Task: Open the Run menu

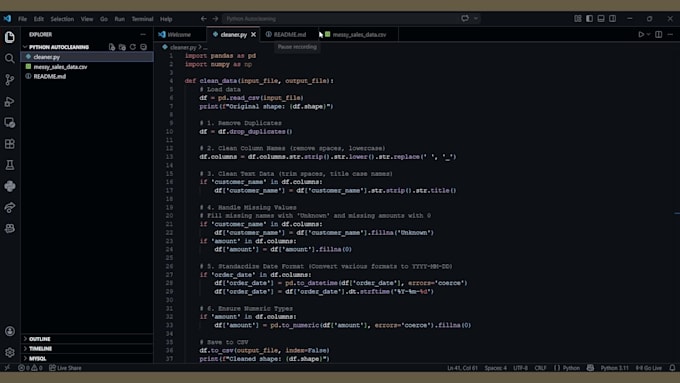Action: click(120, 19)
